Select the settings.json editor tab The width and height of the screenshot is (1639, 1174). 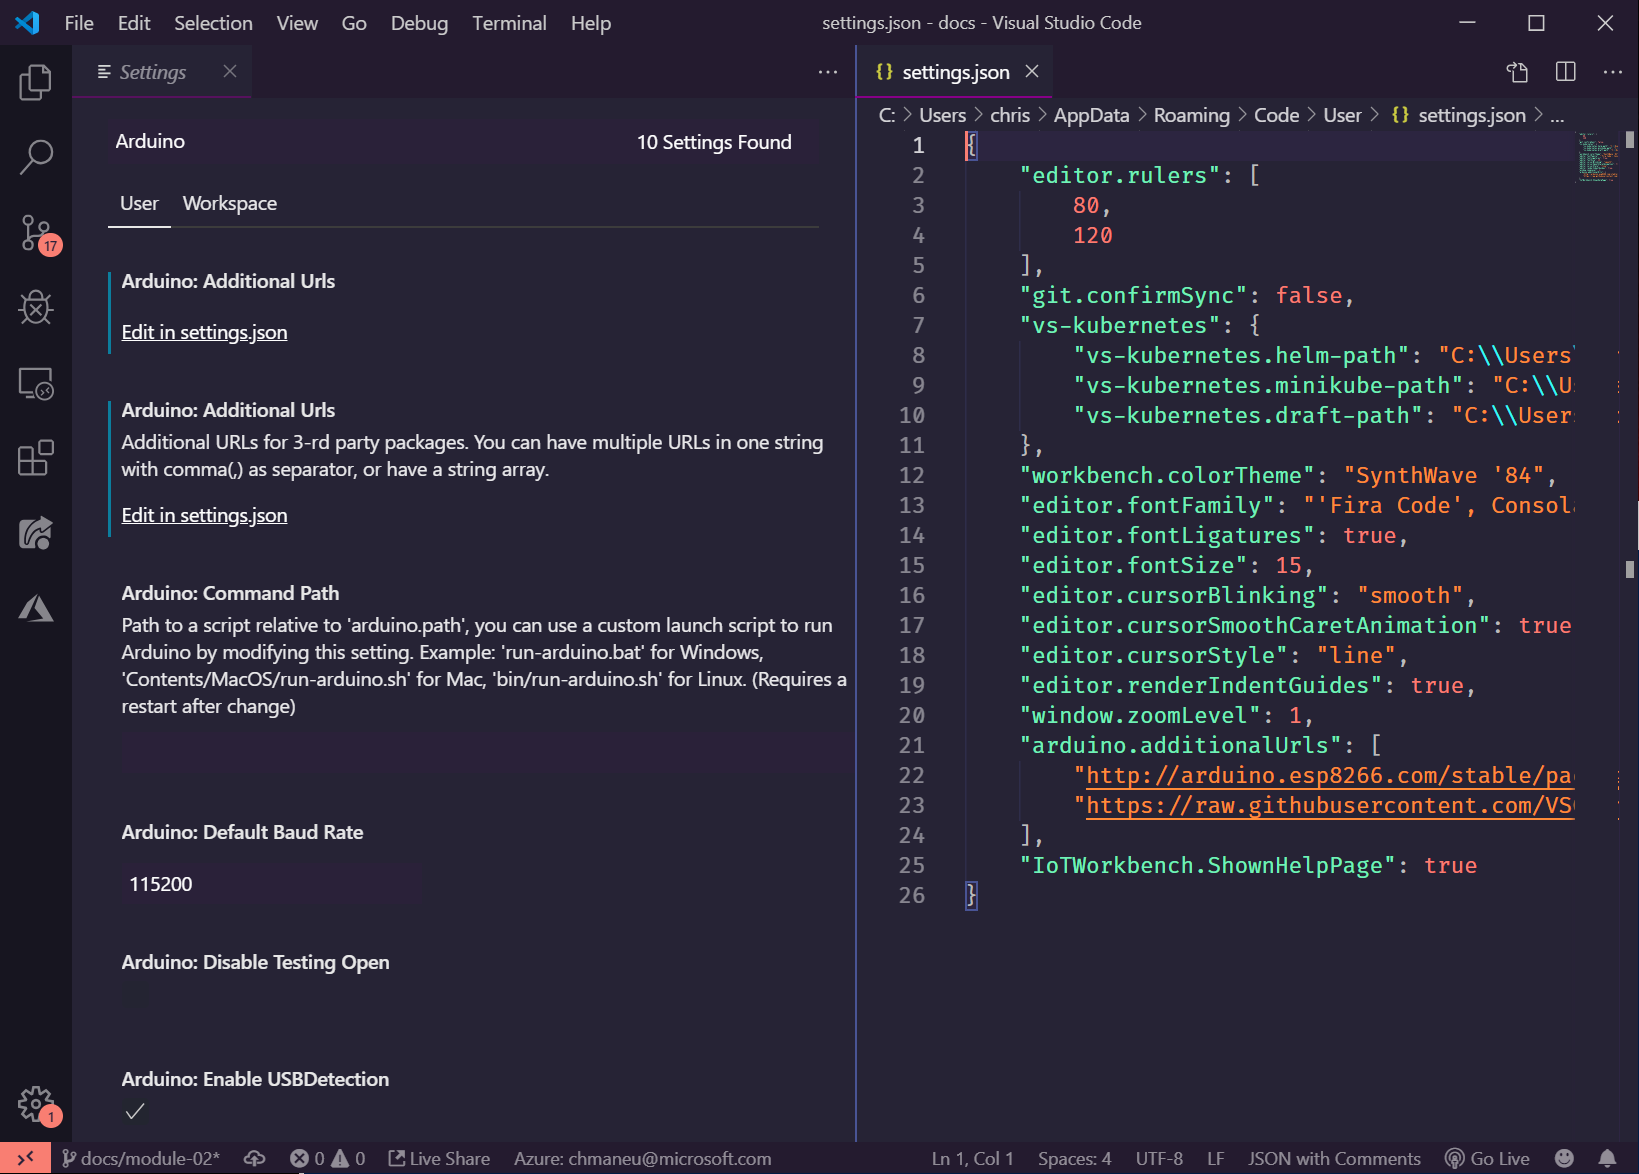(x=955, y=72)
